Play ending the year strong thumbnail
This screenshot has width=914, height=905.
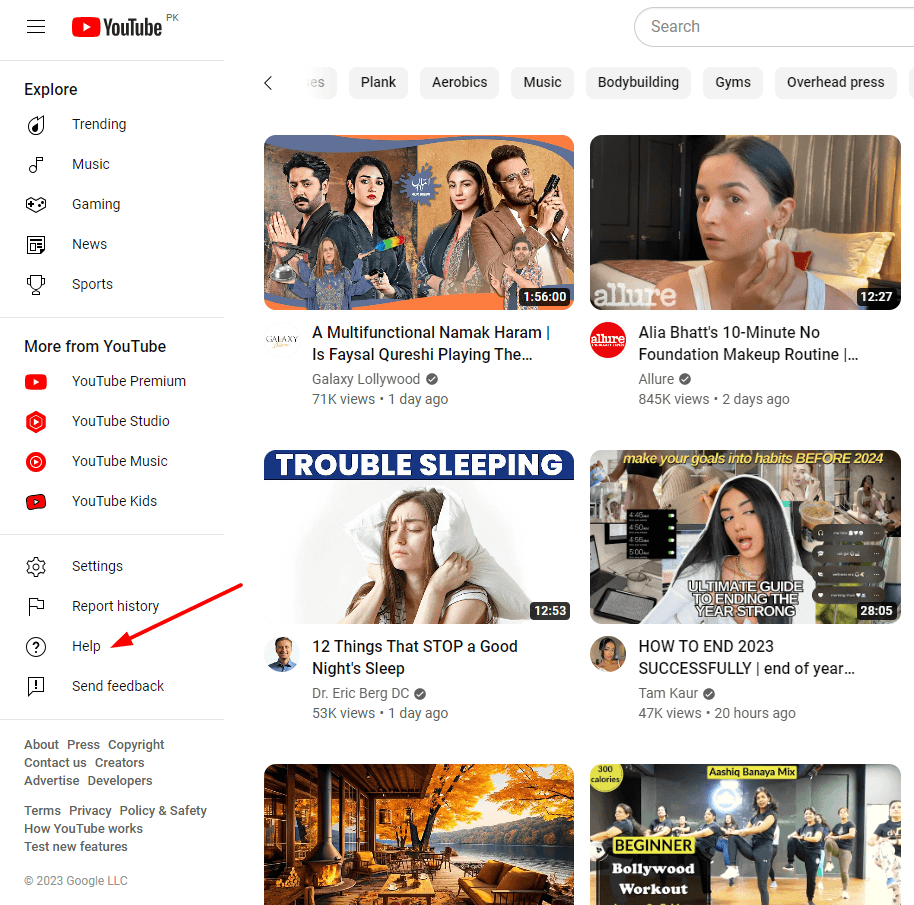[x=745, y=537]
